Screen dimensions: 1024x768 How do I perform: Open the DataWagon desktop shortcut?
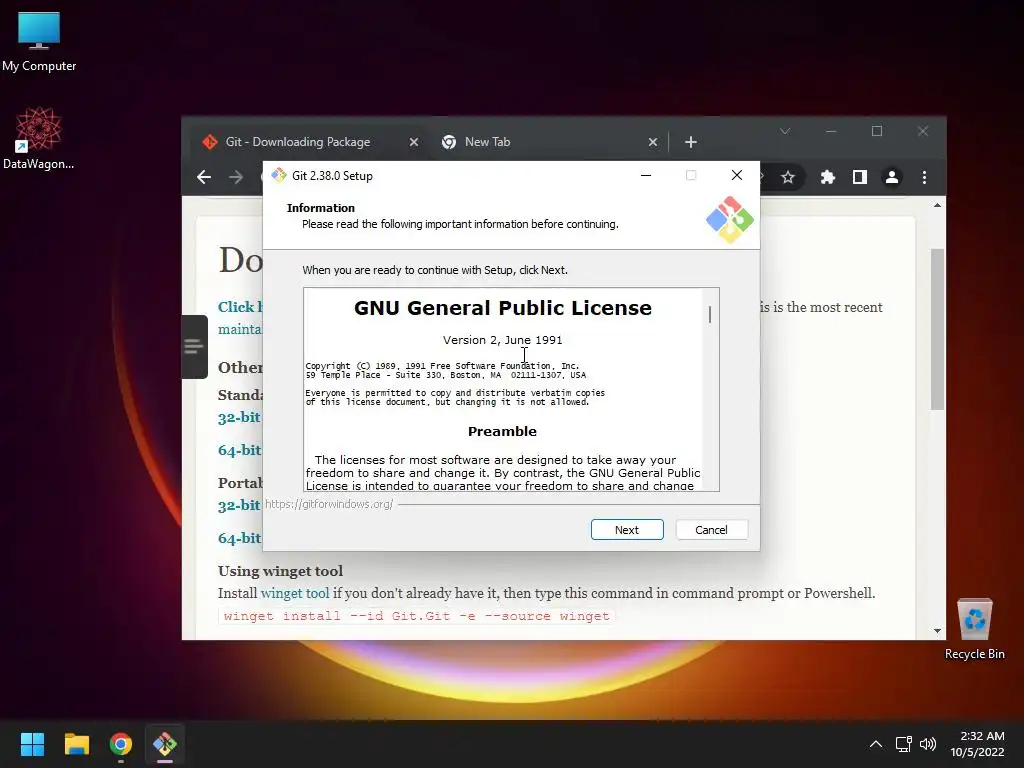38,138
